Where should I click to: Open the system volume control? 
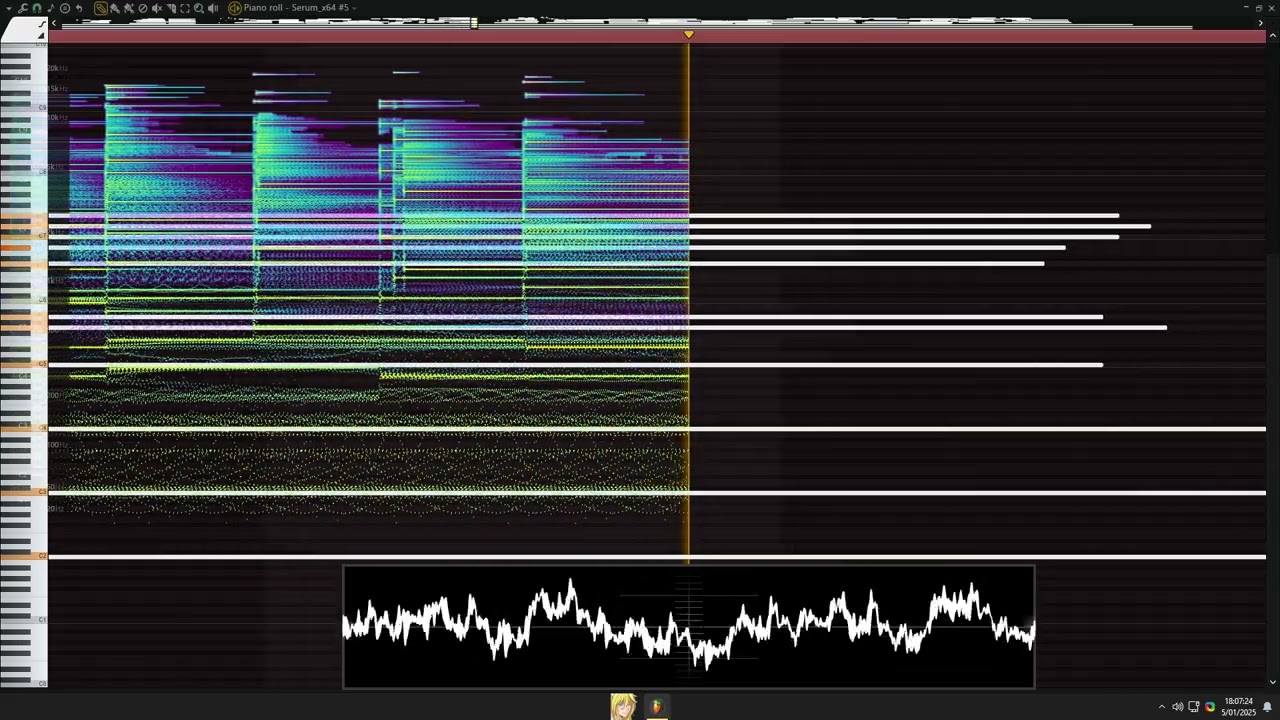[x=1177, y=707]
